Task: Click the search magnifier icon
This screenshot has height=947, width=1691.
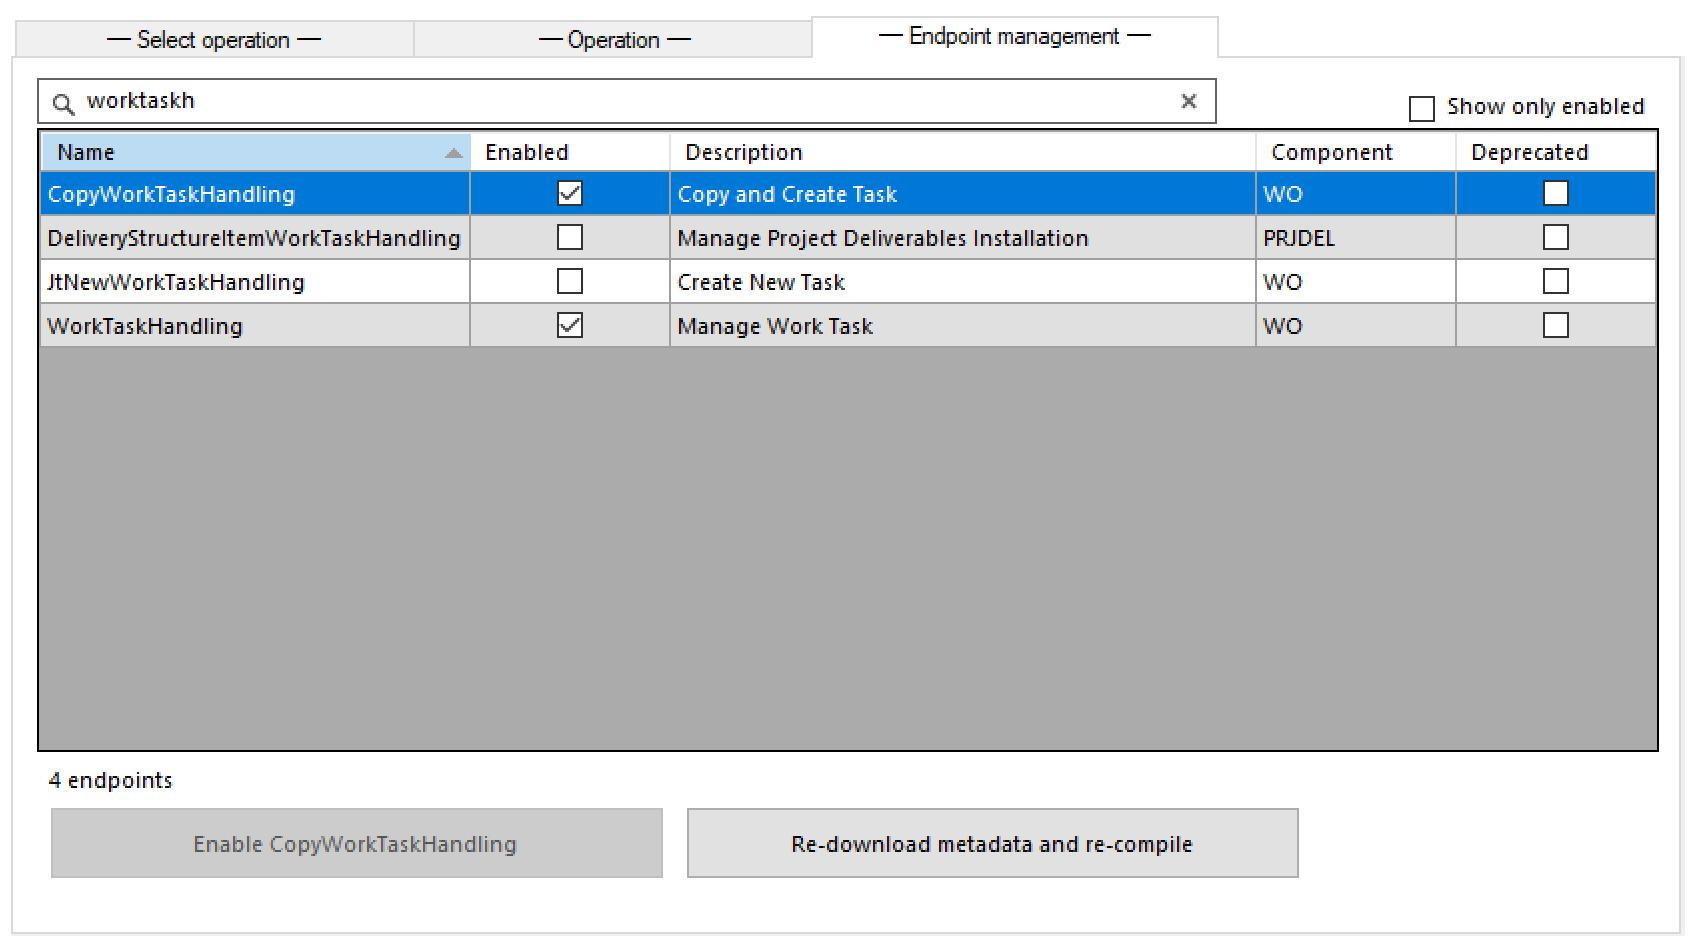Action: 63,103
